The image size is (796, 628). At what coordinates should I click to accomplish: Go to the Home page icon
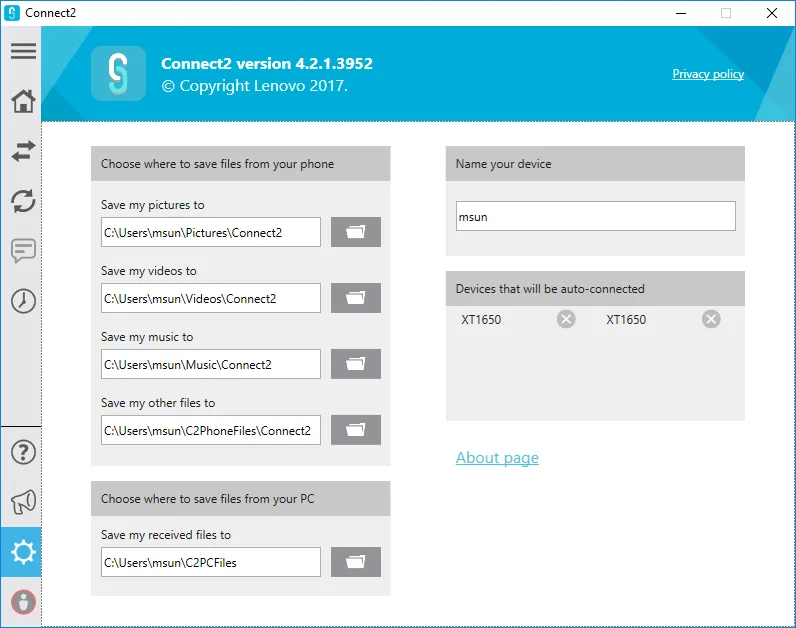pos(23,101)
